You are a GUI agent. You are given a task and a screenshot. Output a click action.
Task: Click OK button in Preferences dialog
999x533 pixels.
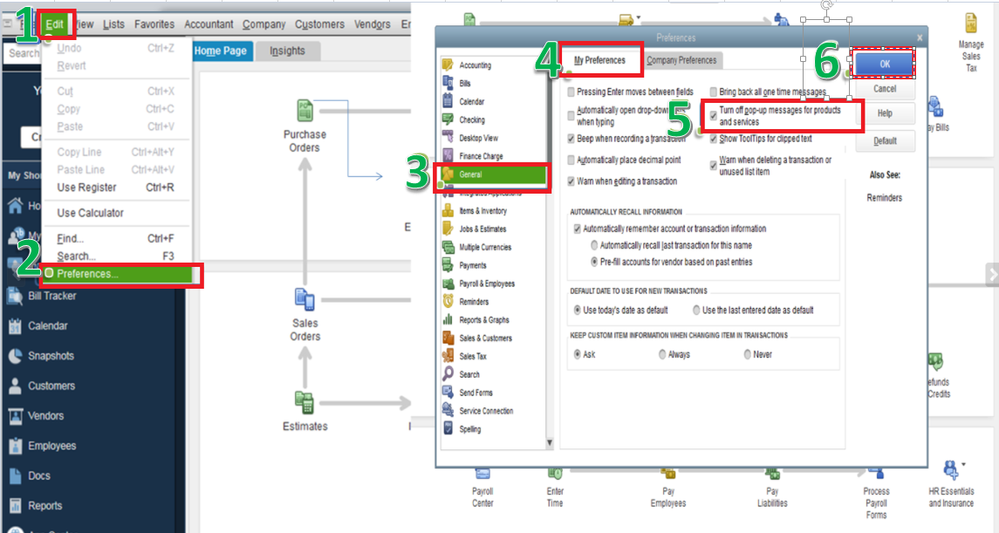[884, 64]
